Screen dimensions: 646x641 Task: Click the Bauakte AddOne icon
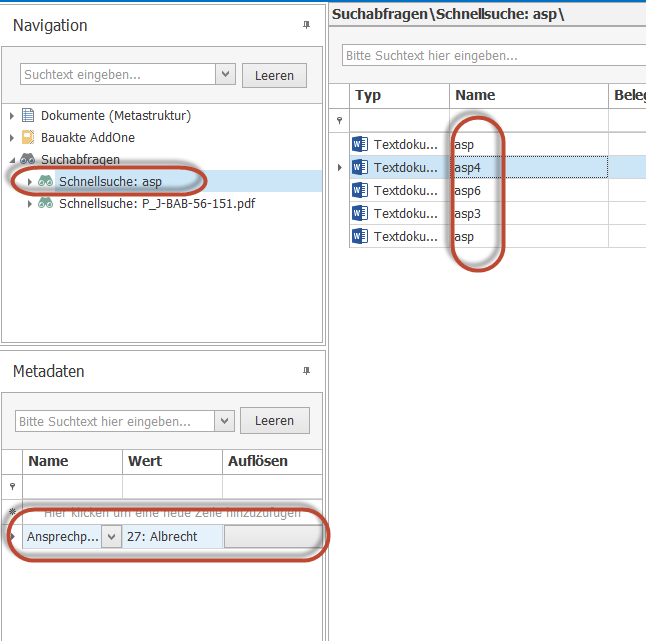click(28, 138)
